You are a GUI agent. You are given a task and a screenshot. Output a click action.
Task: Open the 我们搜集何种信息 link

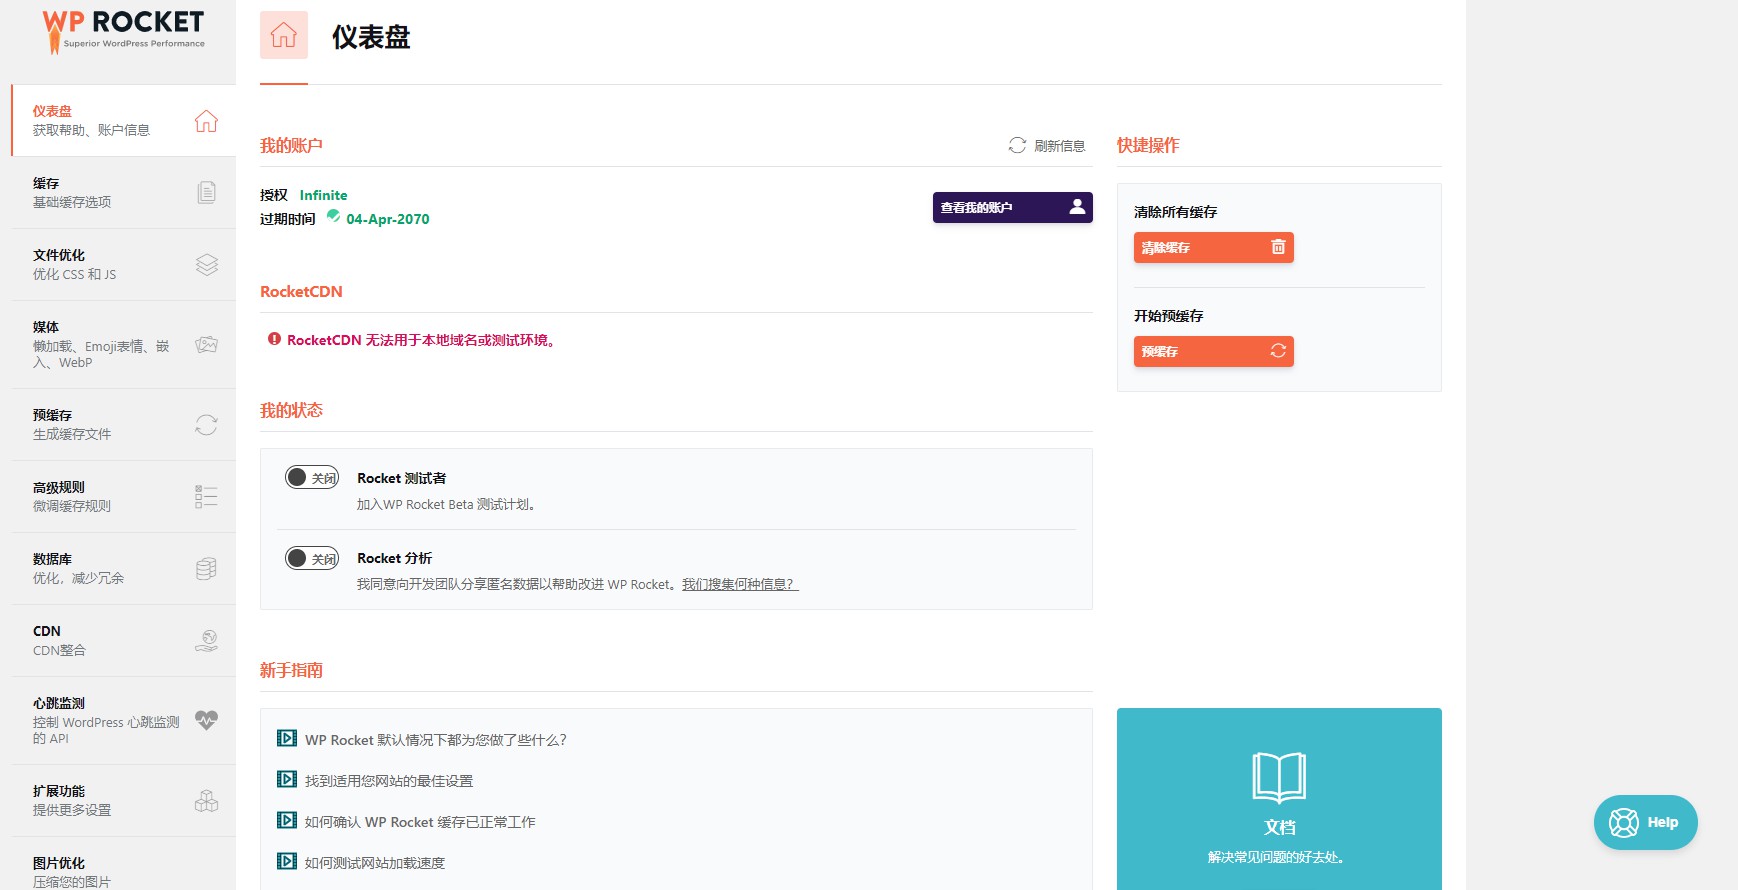click(740, 584)
